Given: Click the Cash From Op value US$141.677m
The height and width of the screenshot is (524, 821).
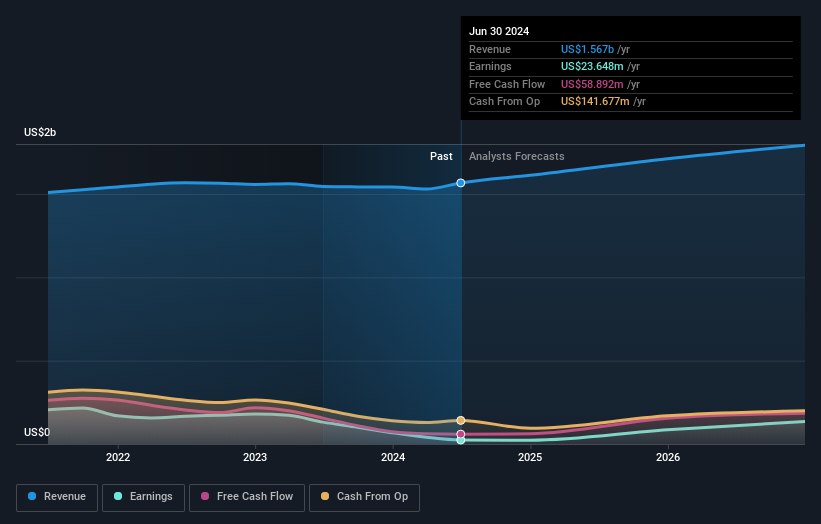Looking at the screenshot, I should coord(595,102).
